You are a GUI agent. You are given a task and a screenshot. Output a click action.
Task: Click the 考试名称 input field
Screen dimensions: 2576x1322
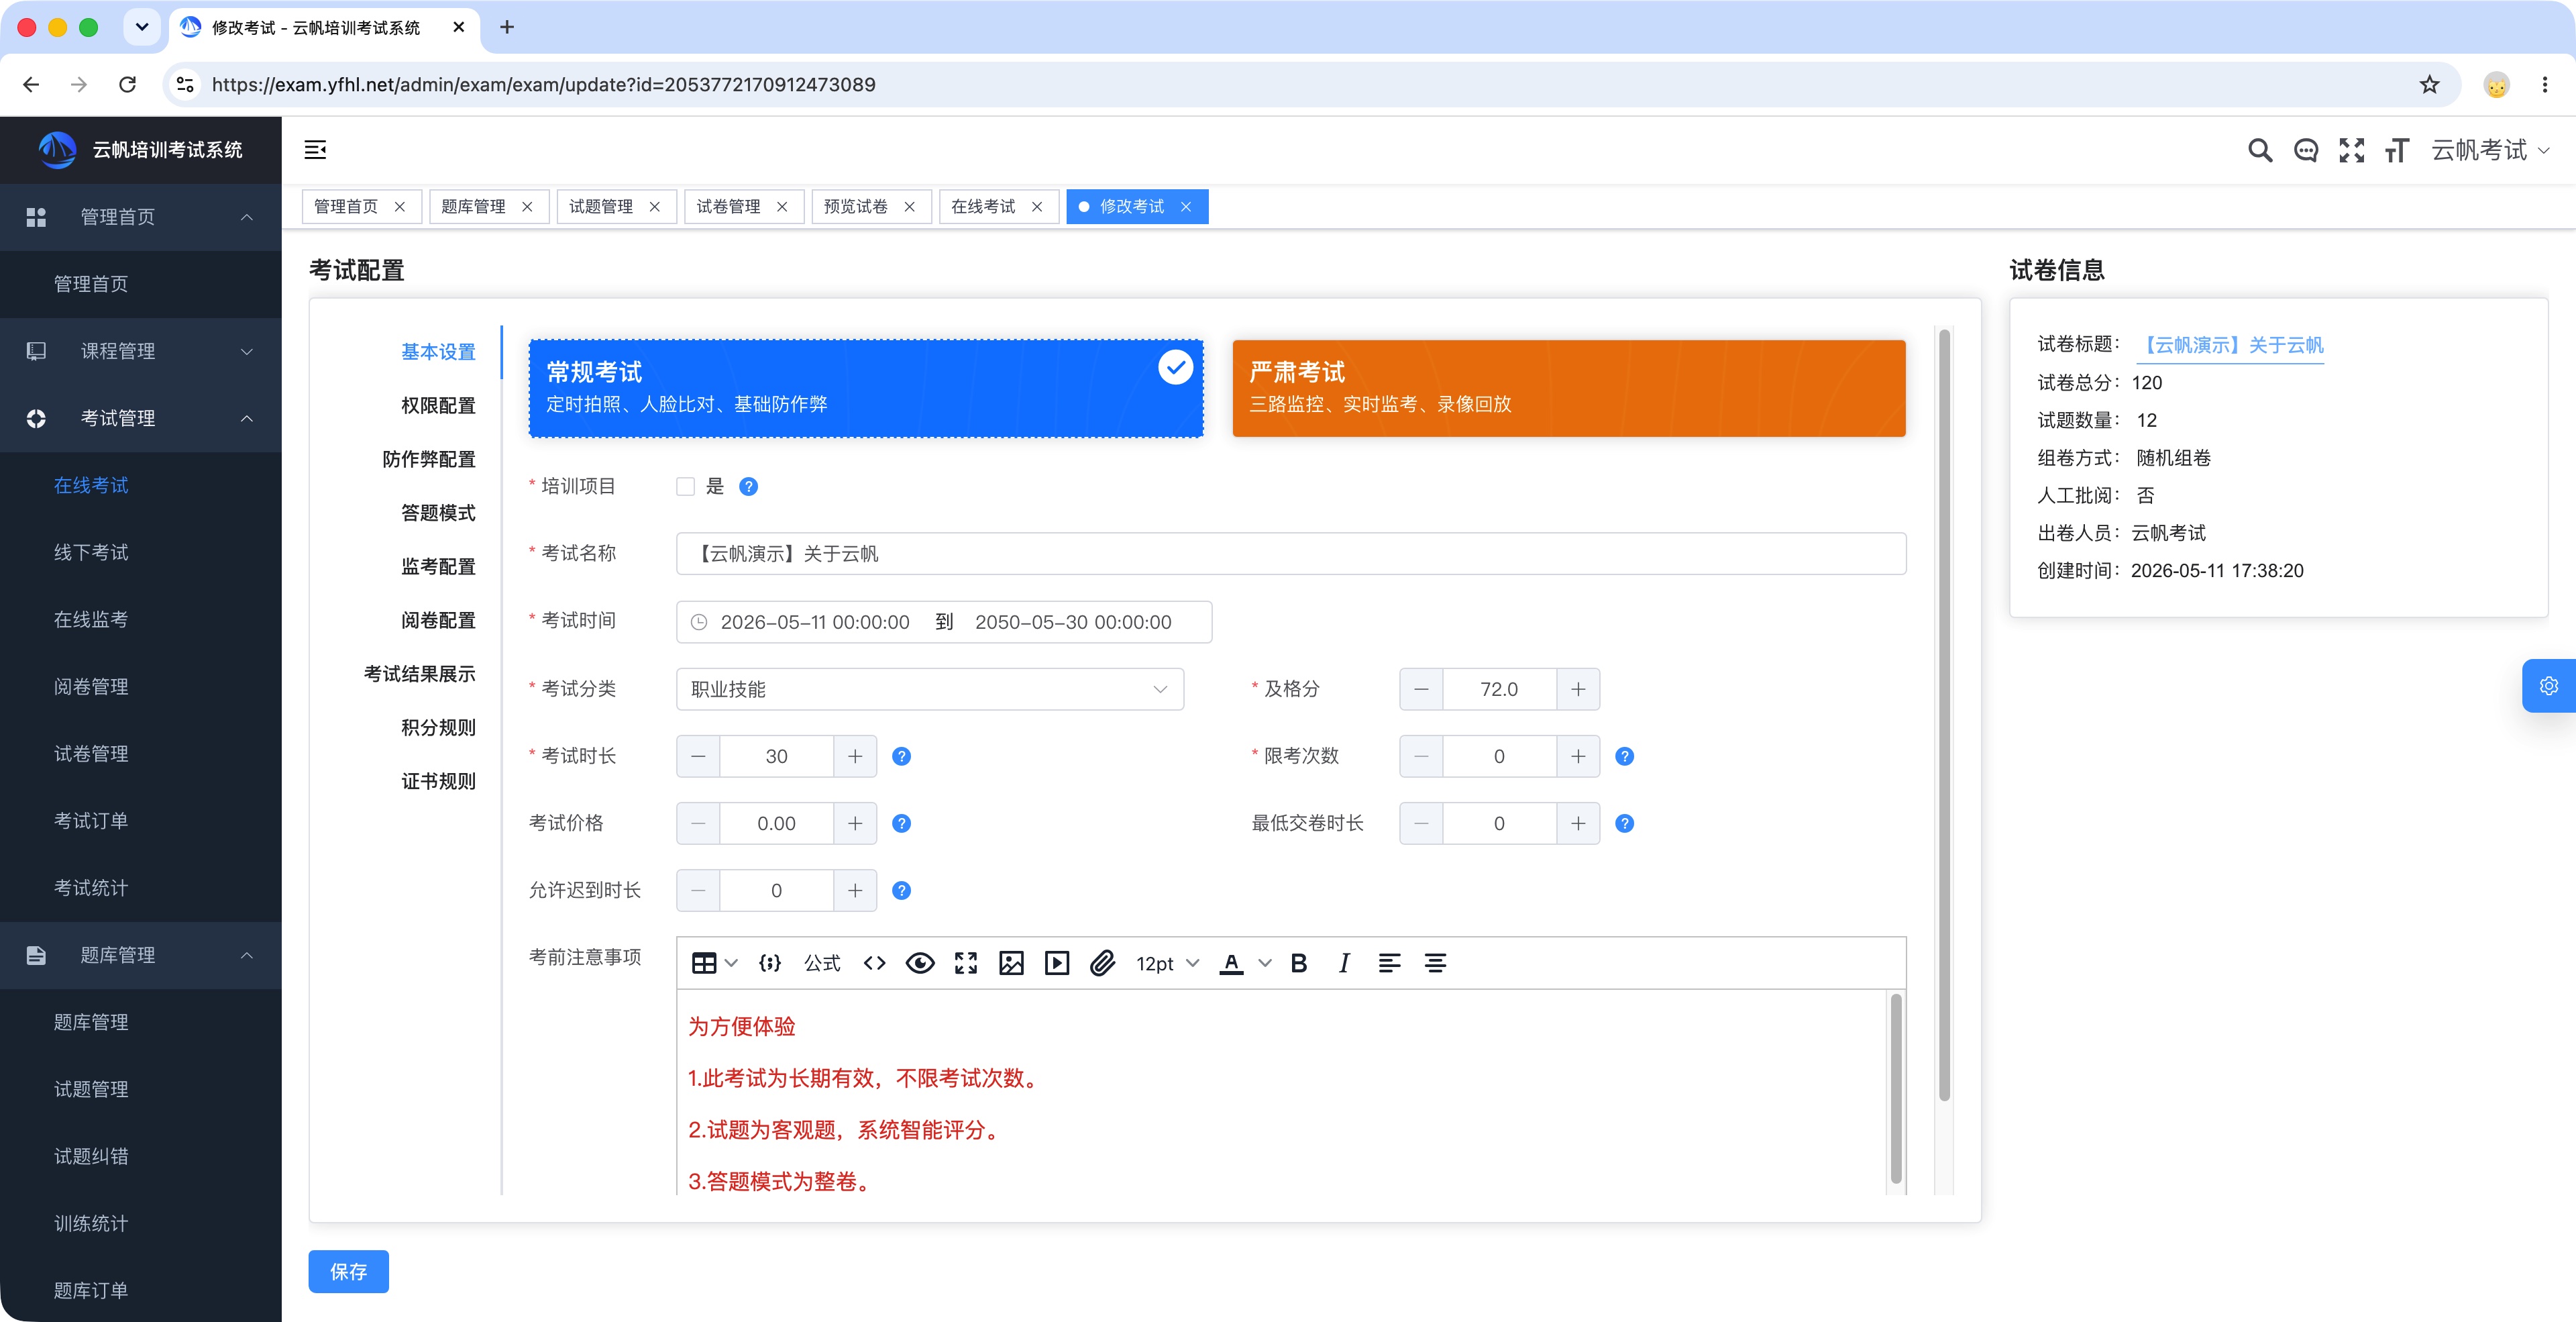[1291, 553]
